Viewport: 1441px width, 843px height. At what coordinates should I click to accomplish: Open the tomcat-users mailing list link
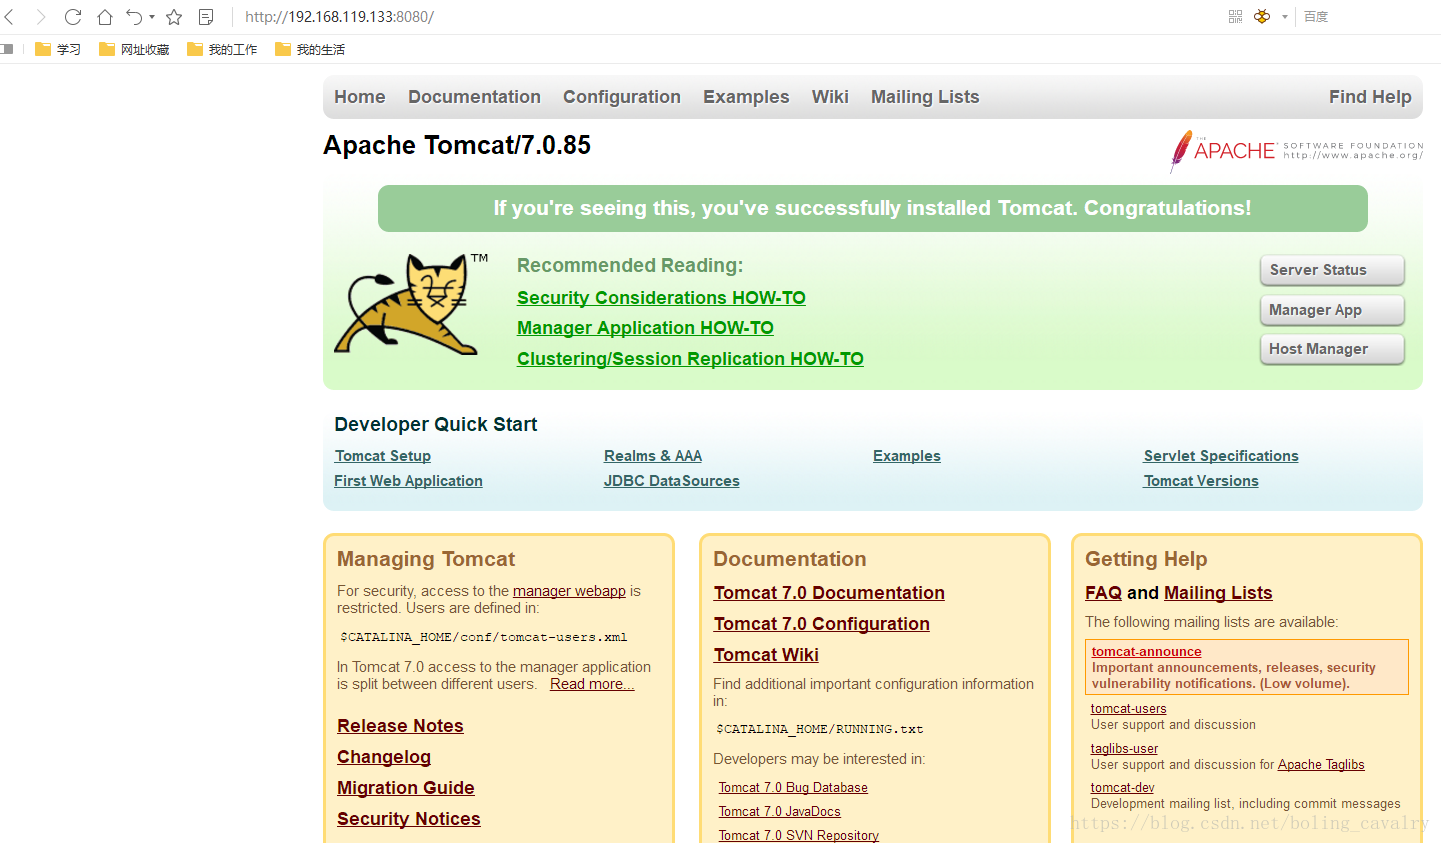1129,709
